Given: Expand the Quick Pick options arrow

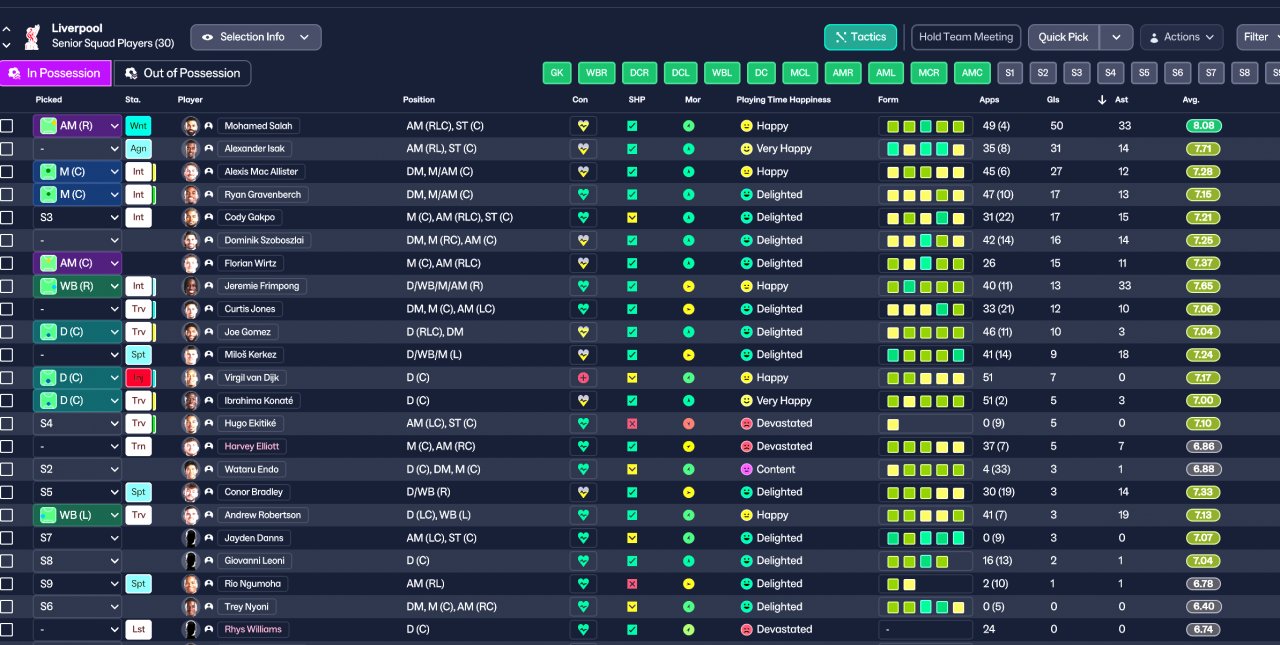Looking at the screenshot, I should coord(1116,37).
